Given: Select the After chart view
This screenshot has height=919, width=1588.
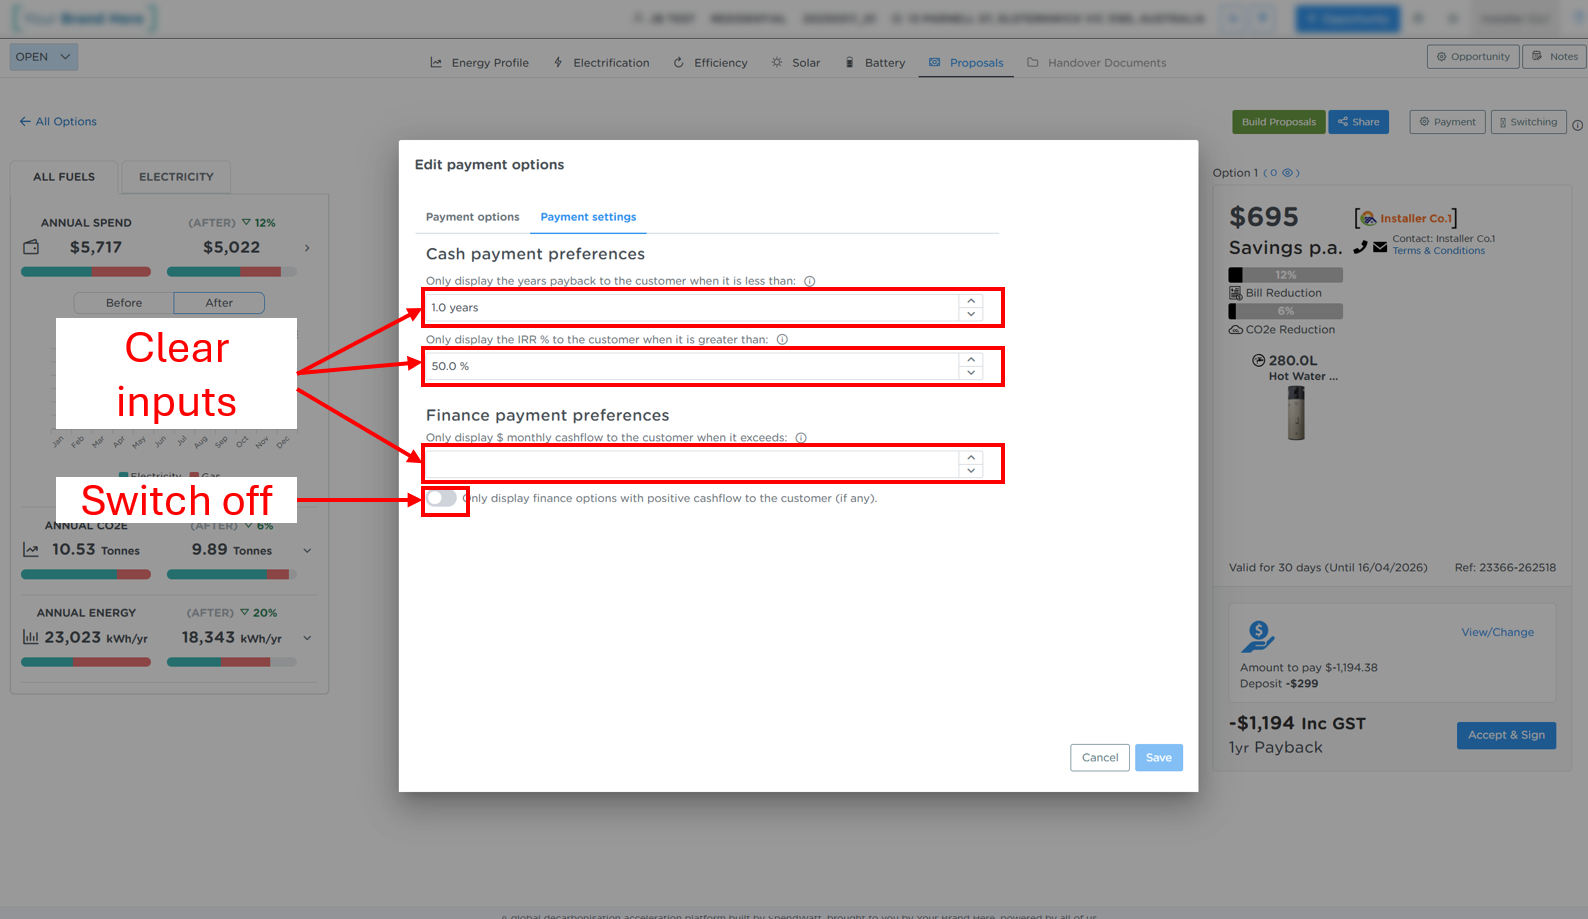Looking at the screenshot, I should (219, 303).
